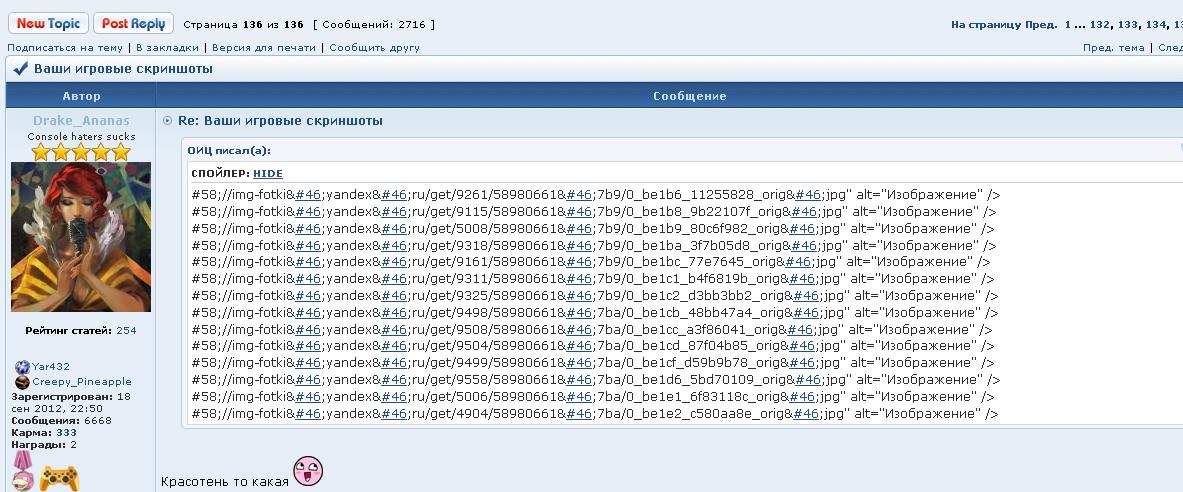Screen dimensions: 1183x492
Task: Click the Drake_Ananas avatar image
Action: [81, 237]
